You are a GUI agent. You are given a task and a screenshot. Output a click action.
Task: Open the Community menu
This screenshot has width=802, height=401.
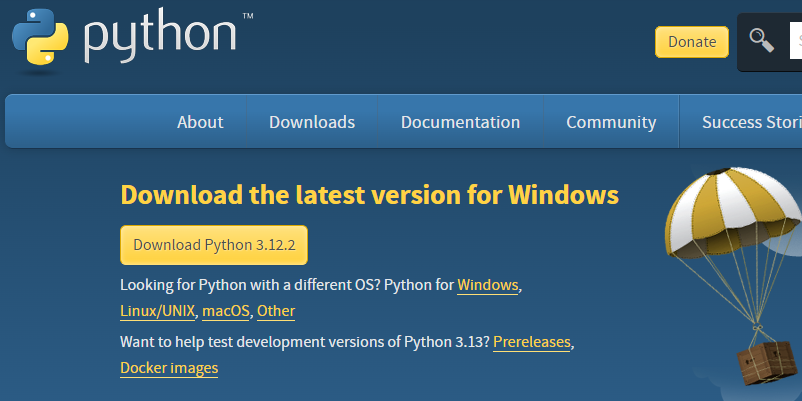tap(611, 122)
